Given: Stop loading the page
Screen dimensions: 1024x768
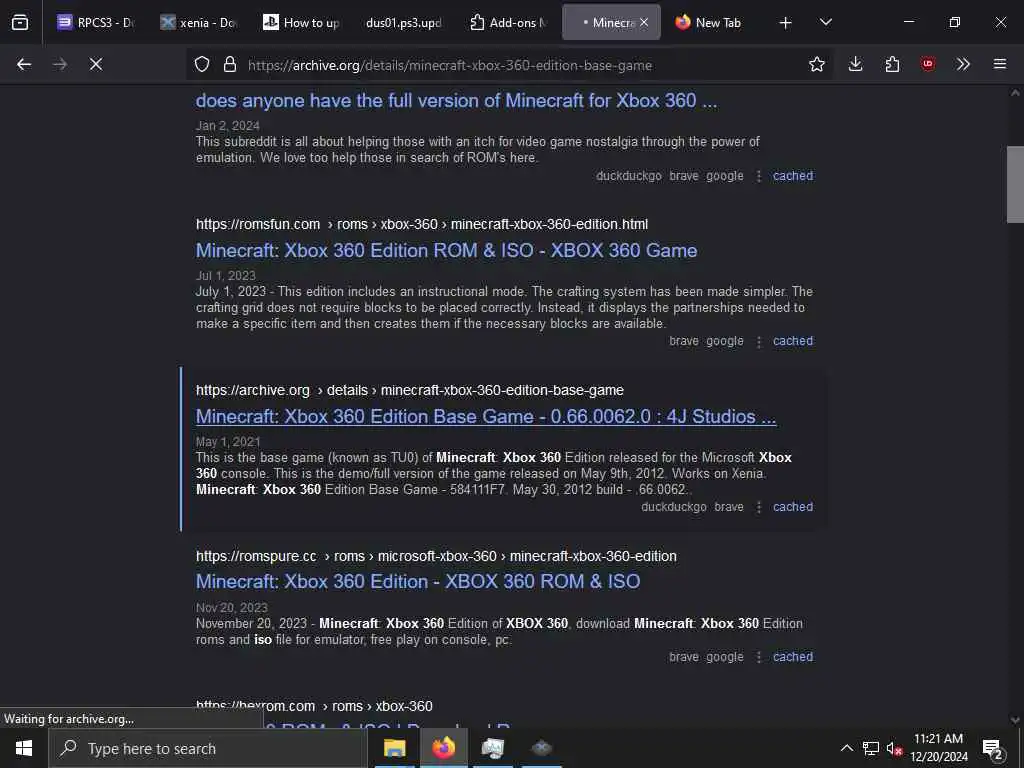Looking at the screenshot, I should [96, 64].
